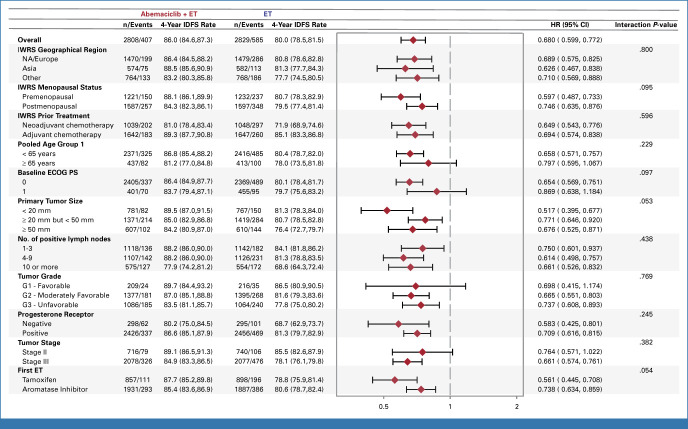Viewport: 688px width, 429px height.
Task: Click the 'IWRS Geographical Region' heading
Action: pos(62,50)
